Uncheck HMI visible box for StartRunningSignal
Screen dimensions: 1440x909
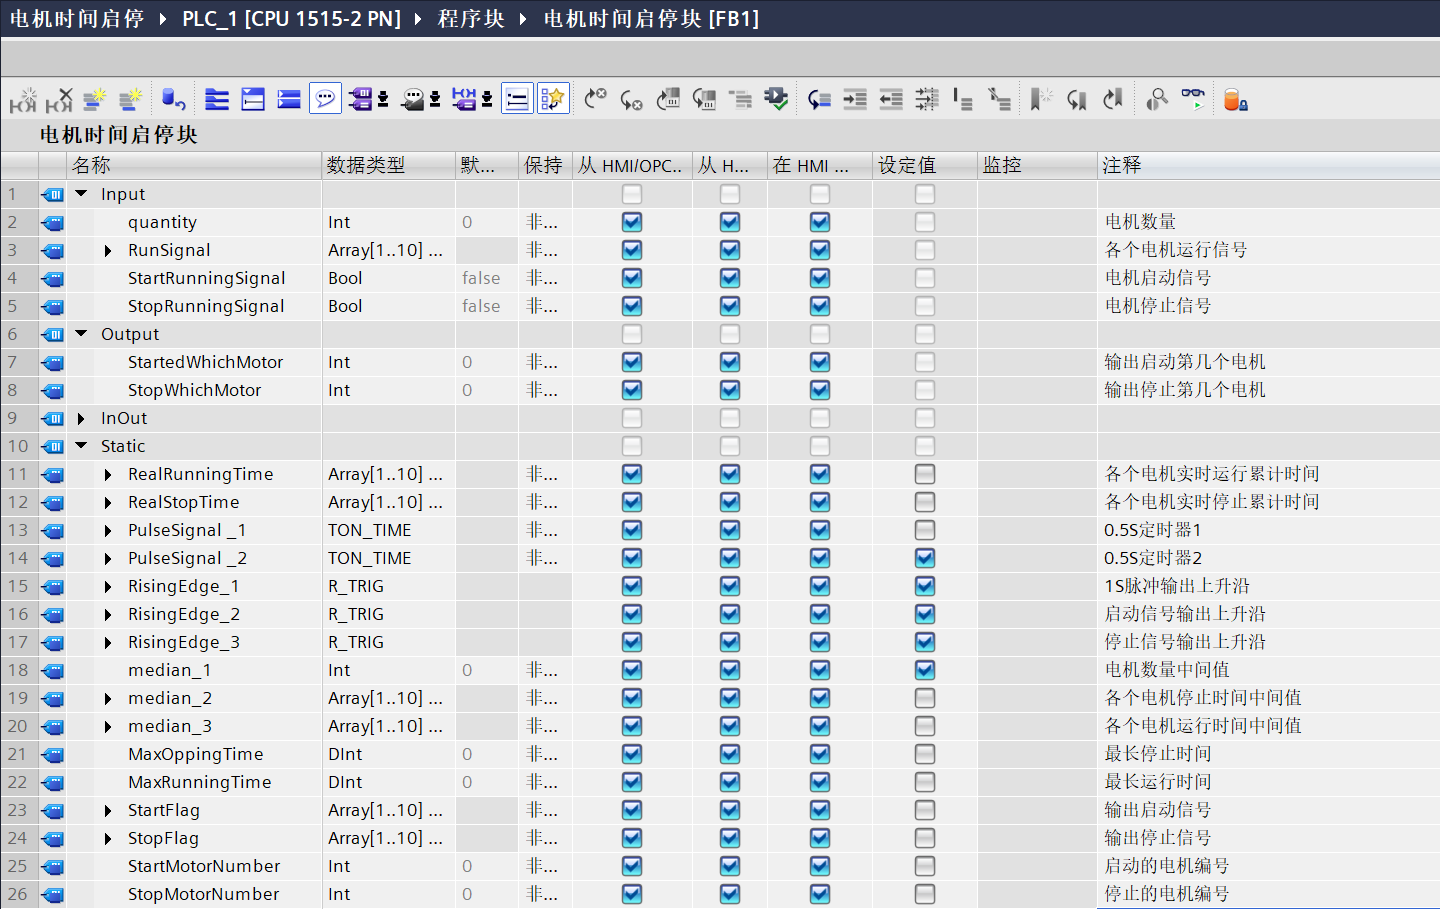[820, 278]
